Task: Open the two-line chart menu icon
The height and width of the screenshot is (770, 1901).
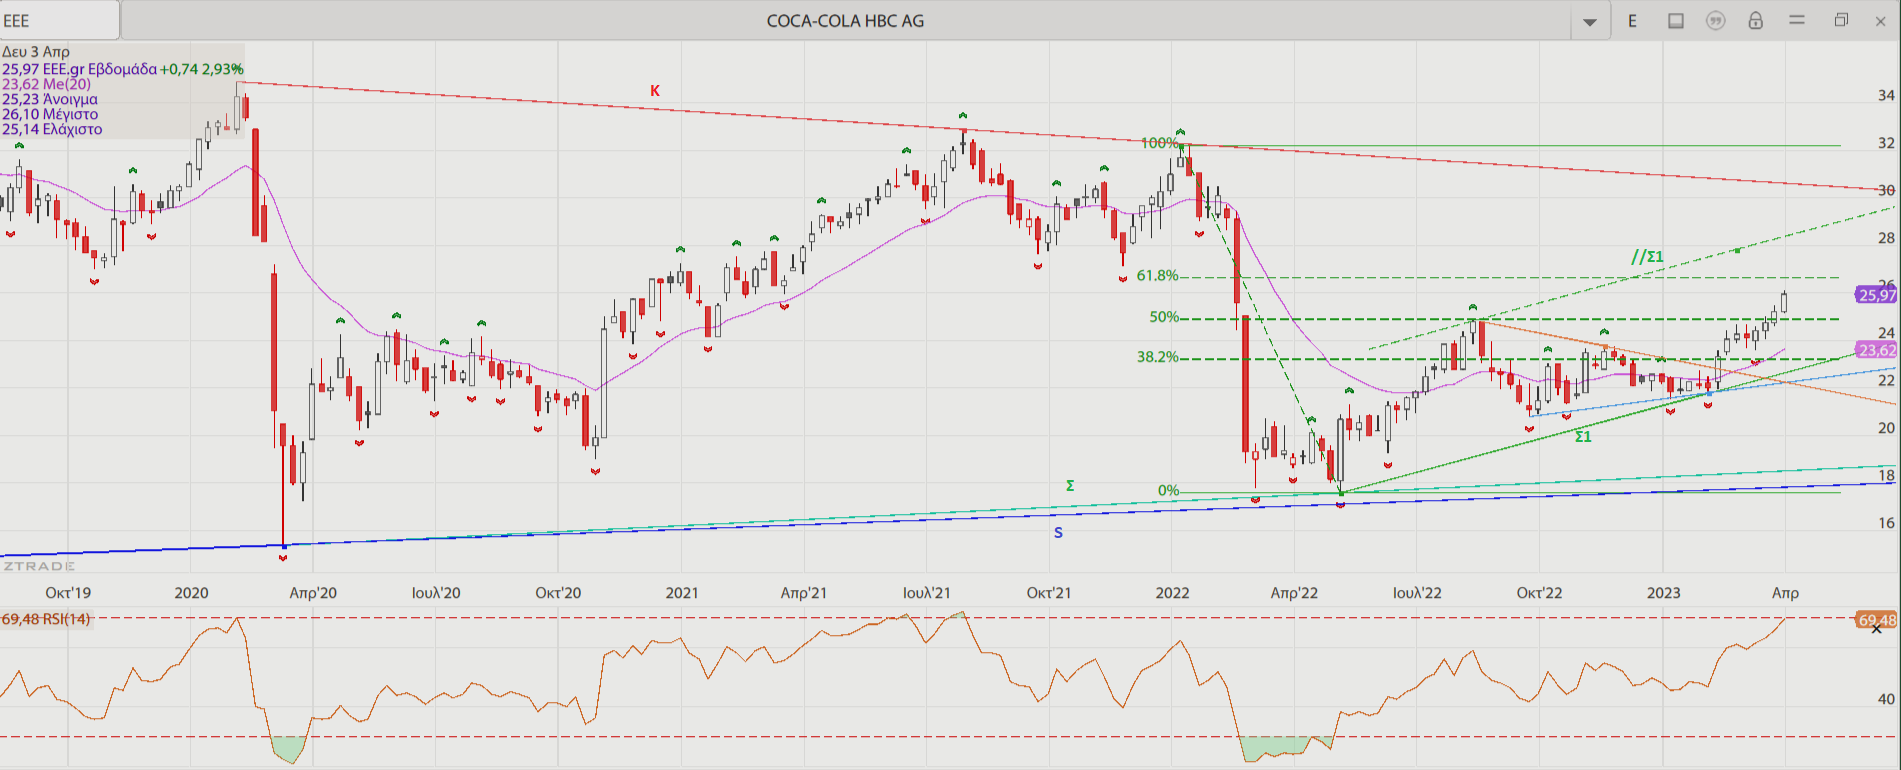Action: 1797,20
